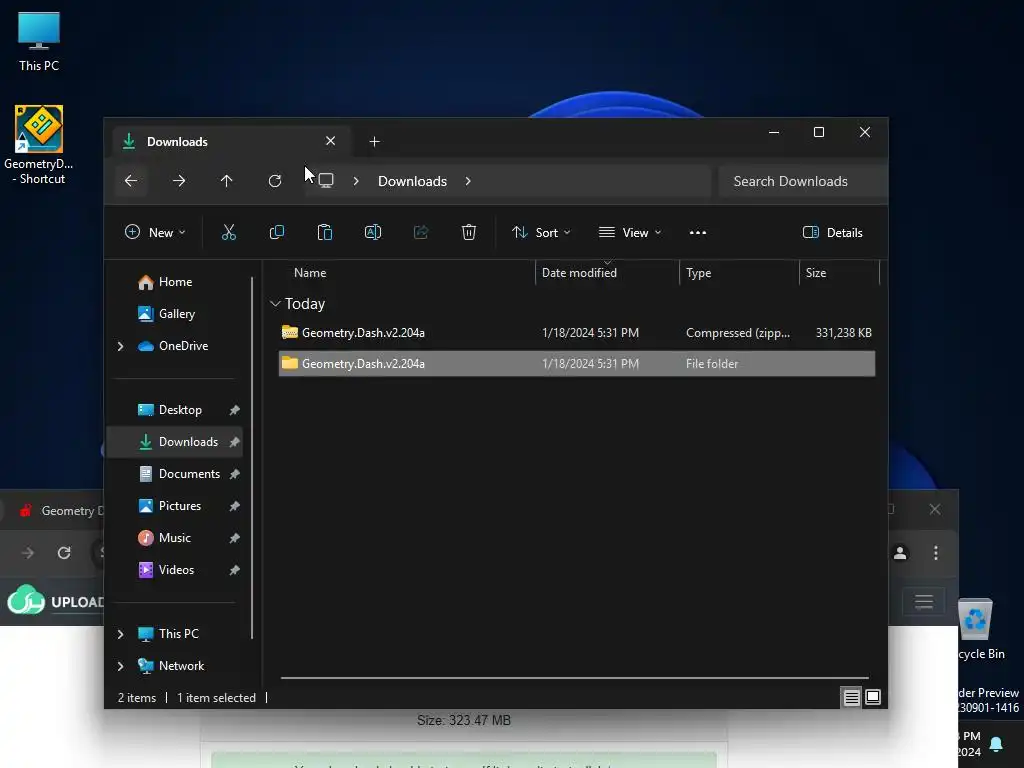
Task: Click the horizontal scrollbar in file list
Action: point(575,678)
